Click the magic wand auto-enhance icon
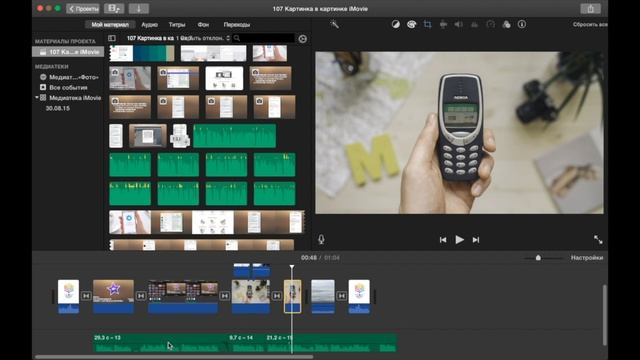Viewport: 640px width, 360px height. (x=334, y=24)
